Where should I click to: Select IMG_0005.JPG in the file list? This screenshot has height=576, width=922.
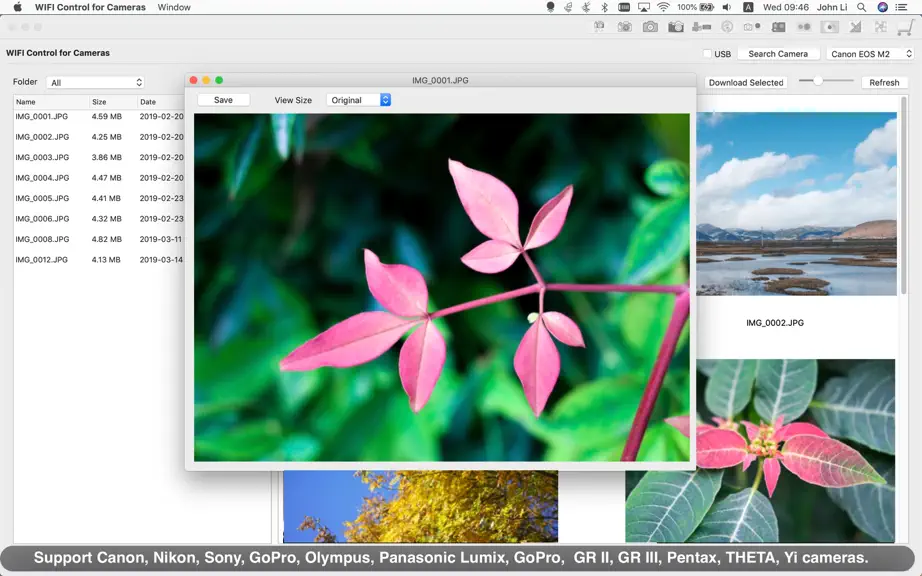[99, 198]
